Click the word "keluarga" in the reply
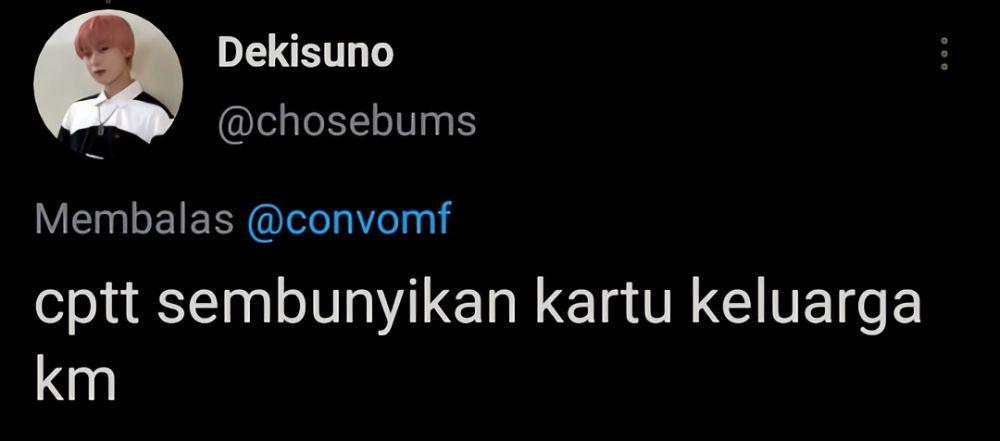Viewport: 1000px width, 441px height. click(806, 305)
